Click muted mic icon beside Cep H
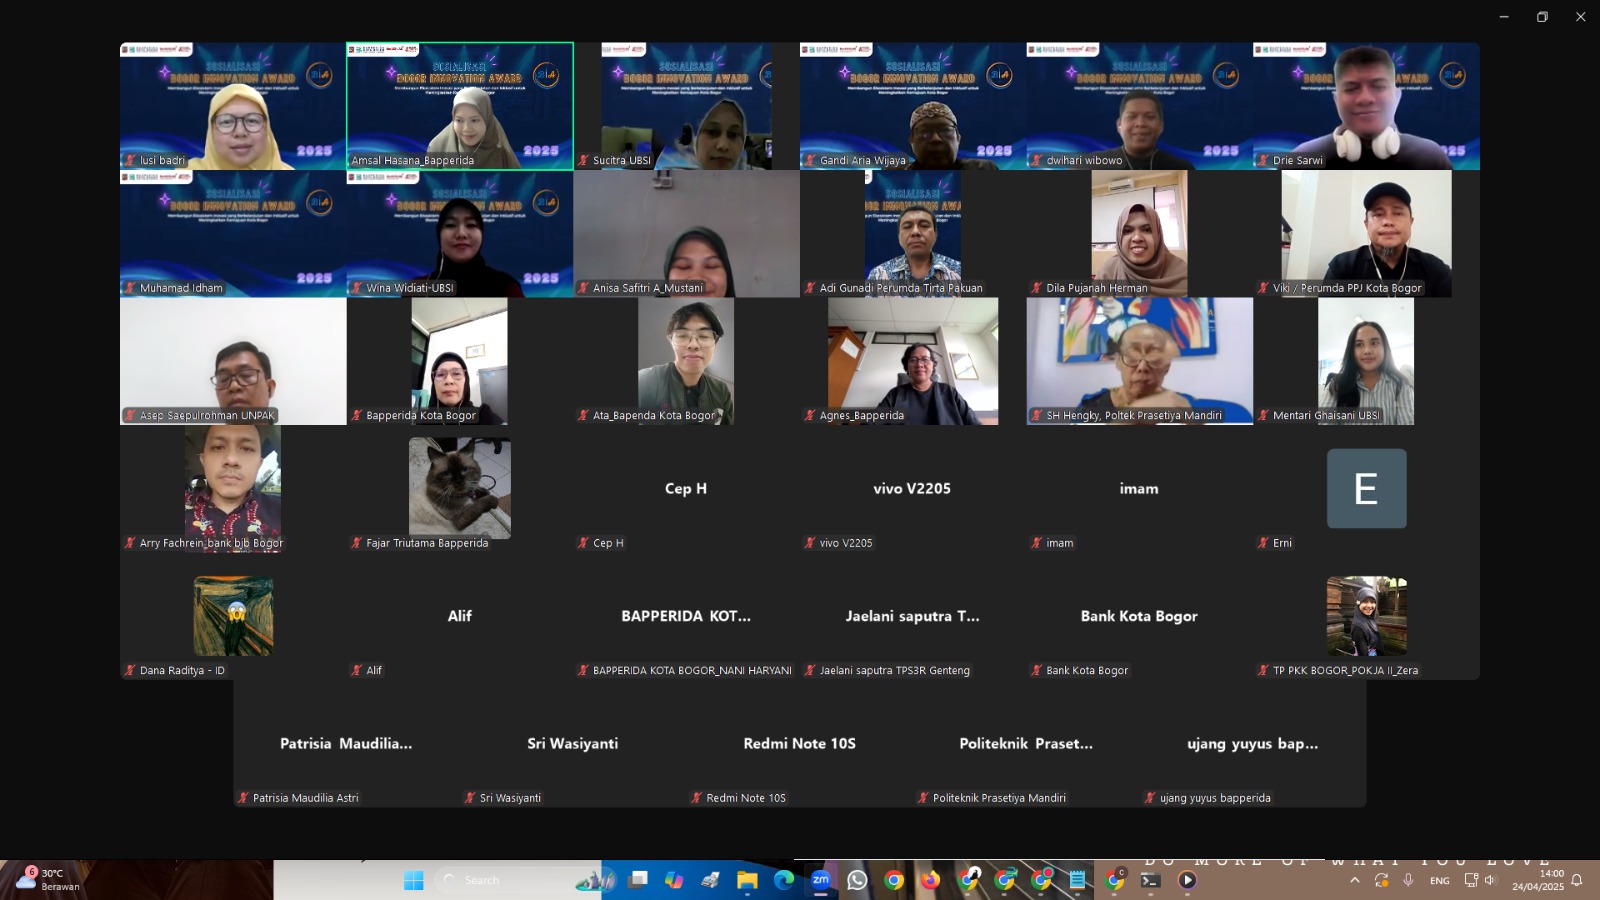Viewport: 1600px width, 900px height. 583,543
